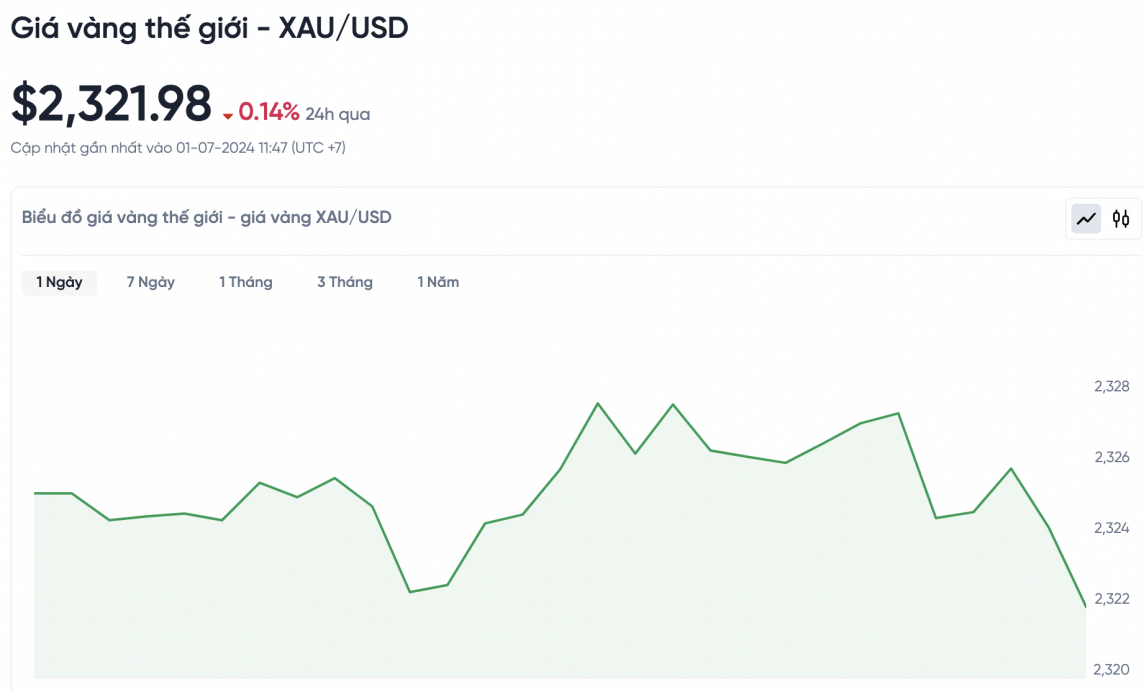
Task: Open the 3 Tháng chart range
Action: tap(345, 282)
